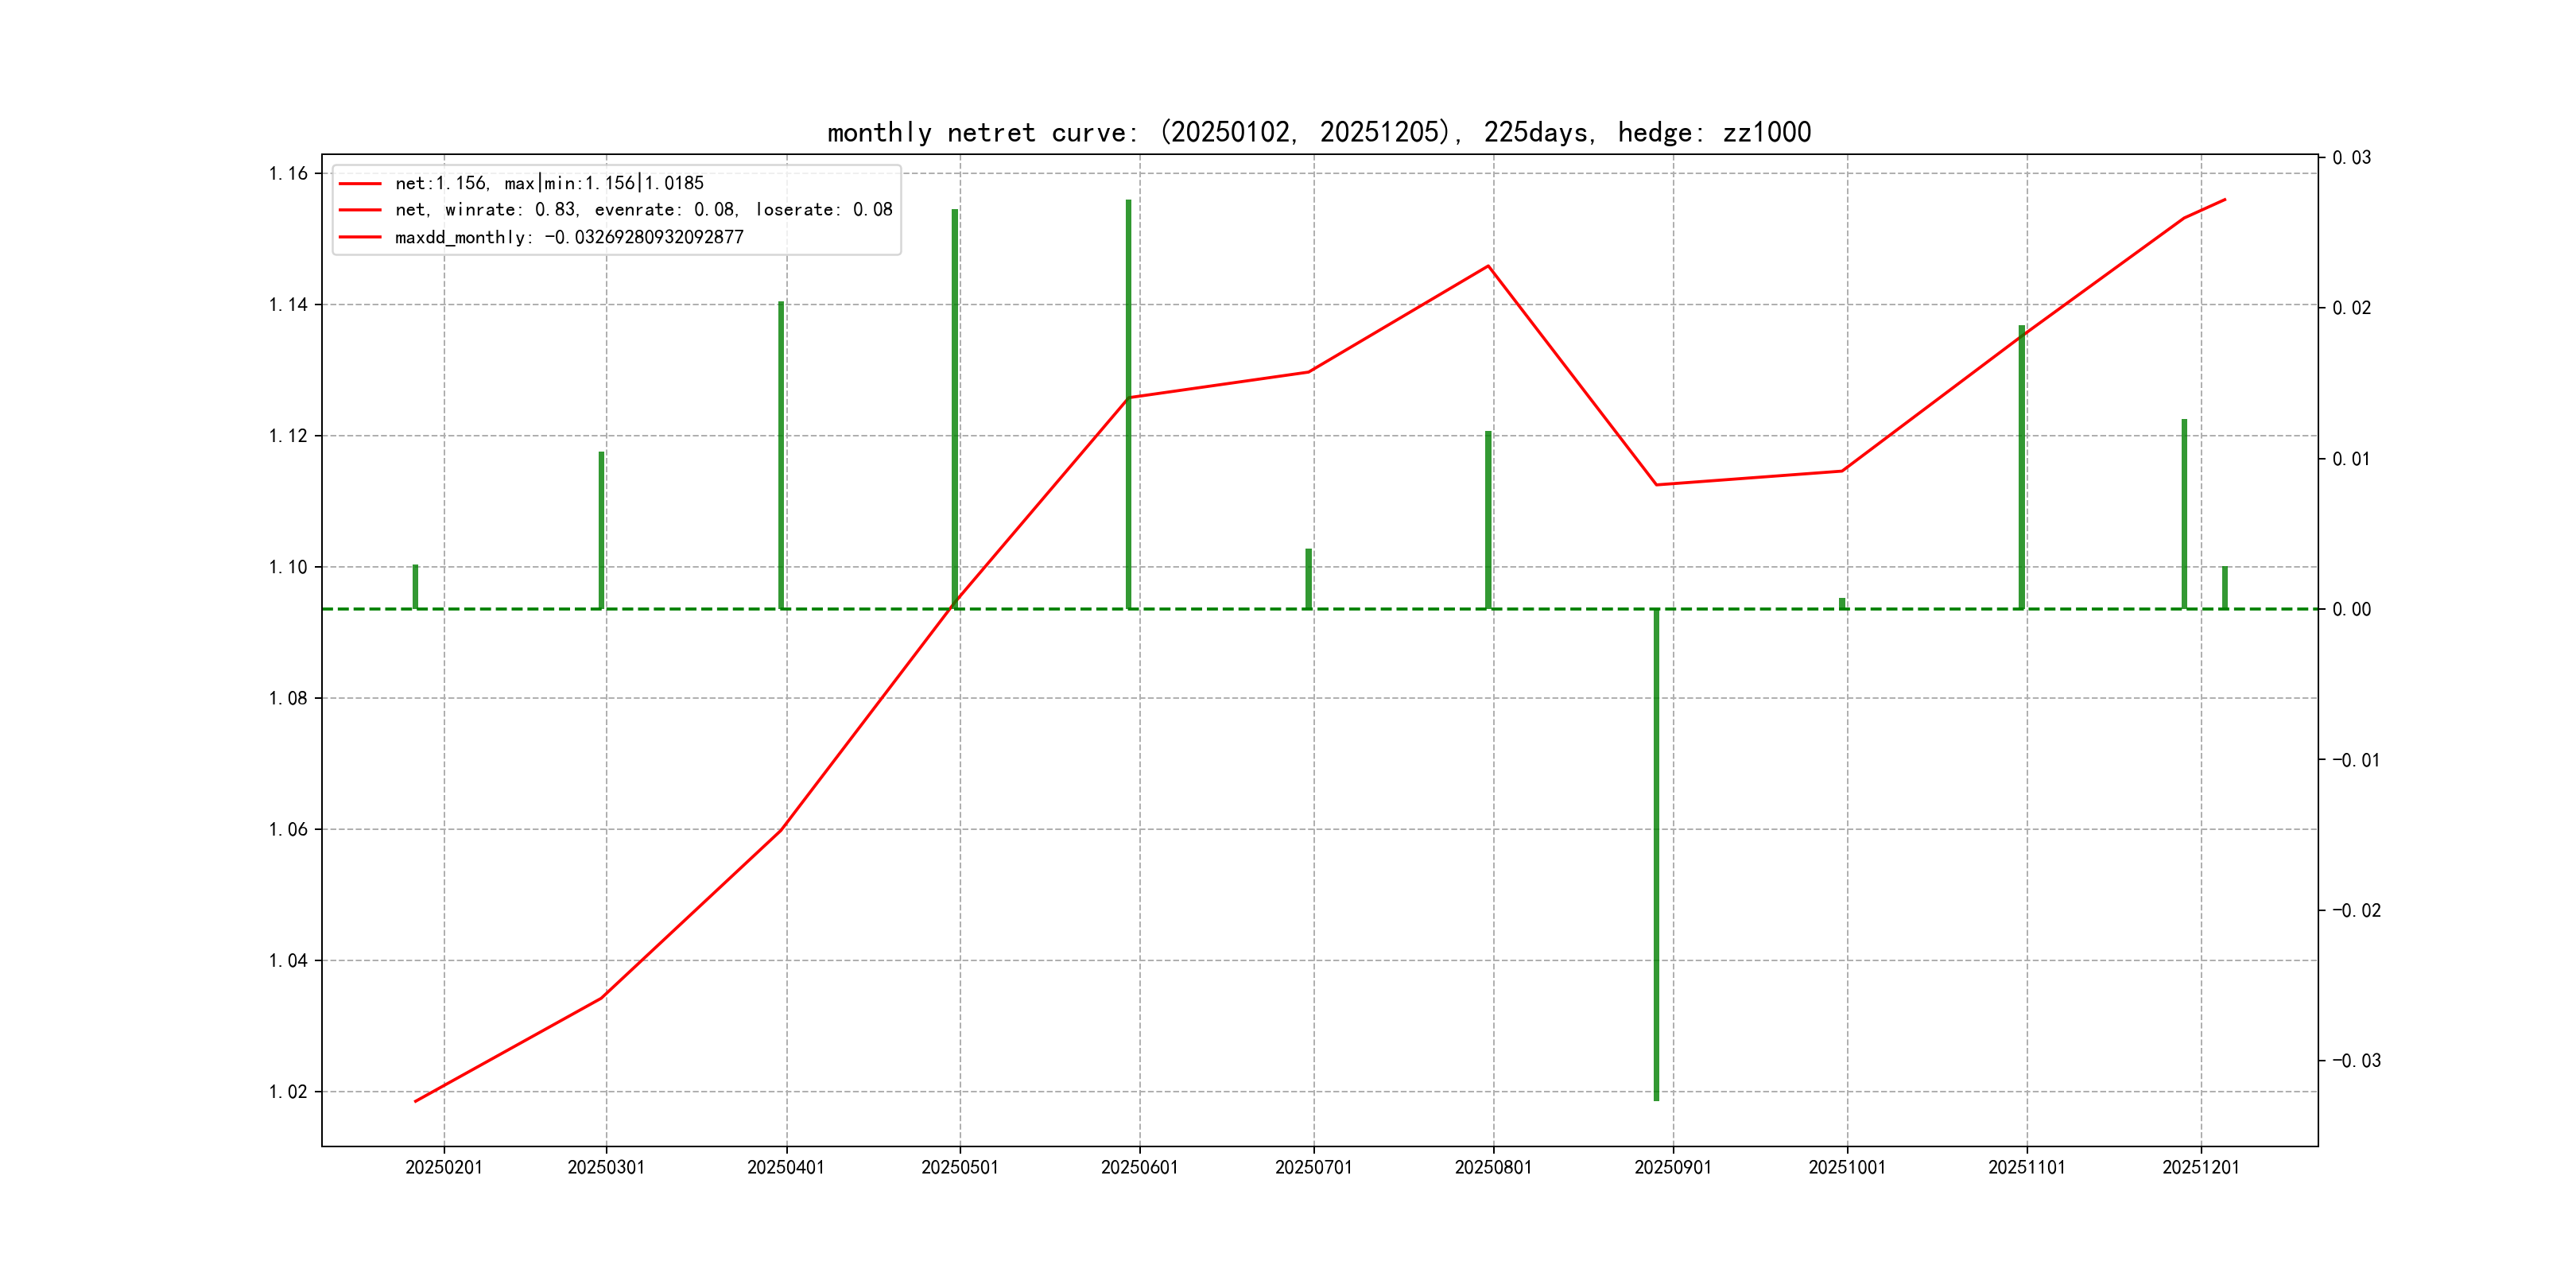The width and height of the screenshot is (2576, 1288).
Task: Click the 1.10 left axis label
Action: click(x=288, y=567)
